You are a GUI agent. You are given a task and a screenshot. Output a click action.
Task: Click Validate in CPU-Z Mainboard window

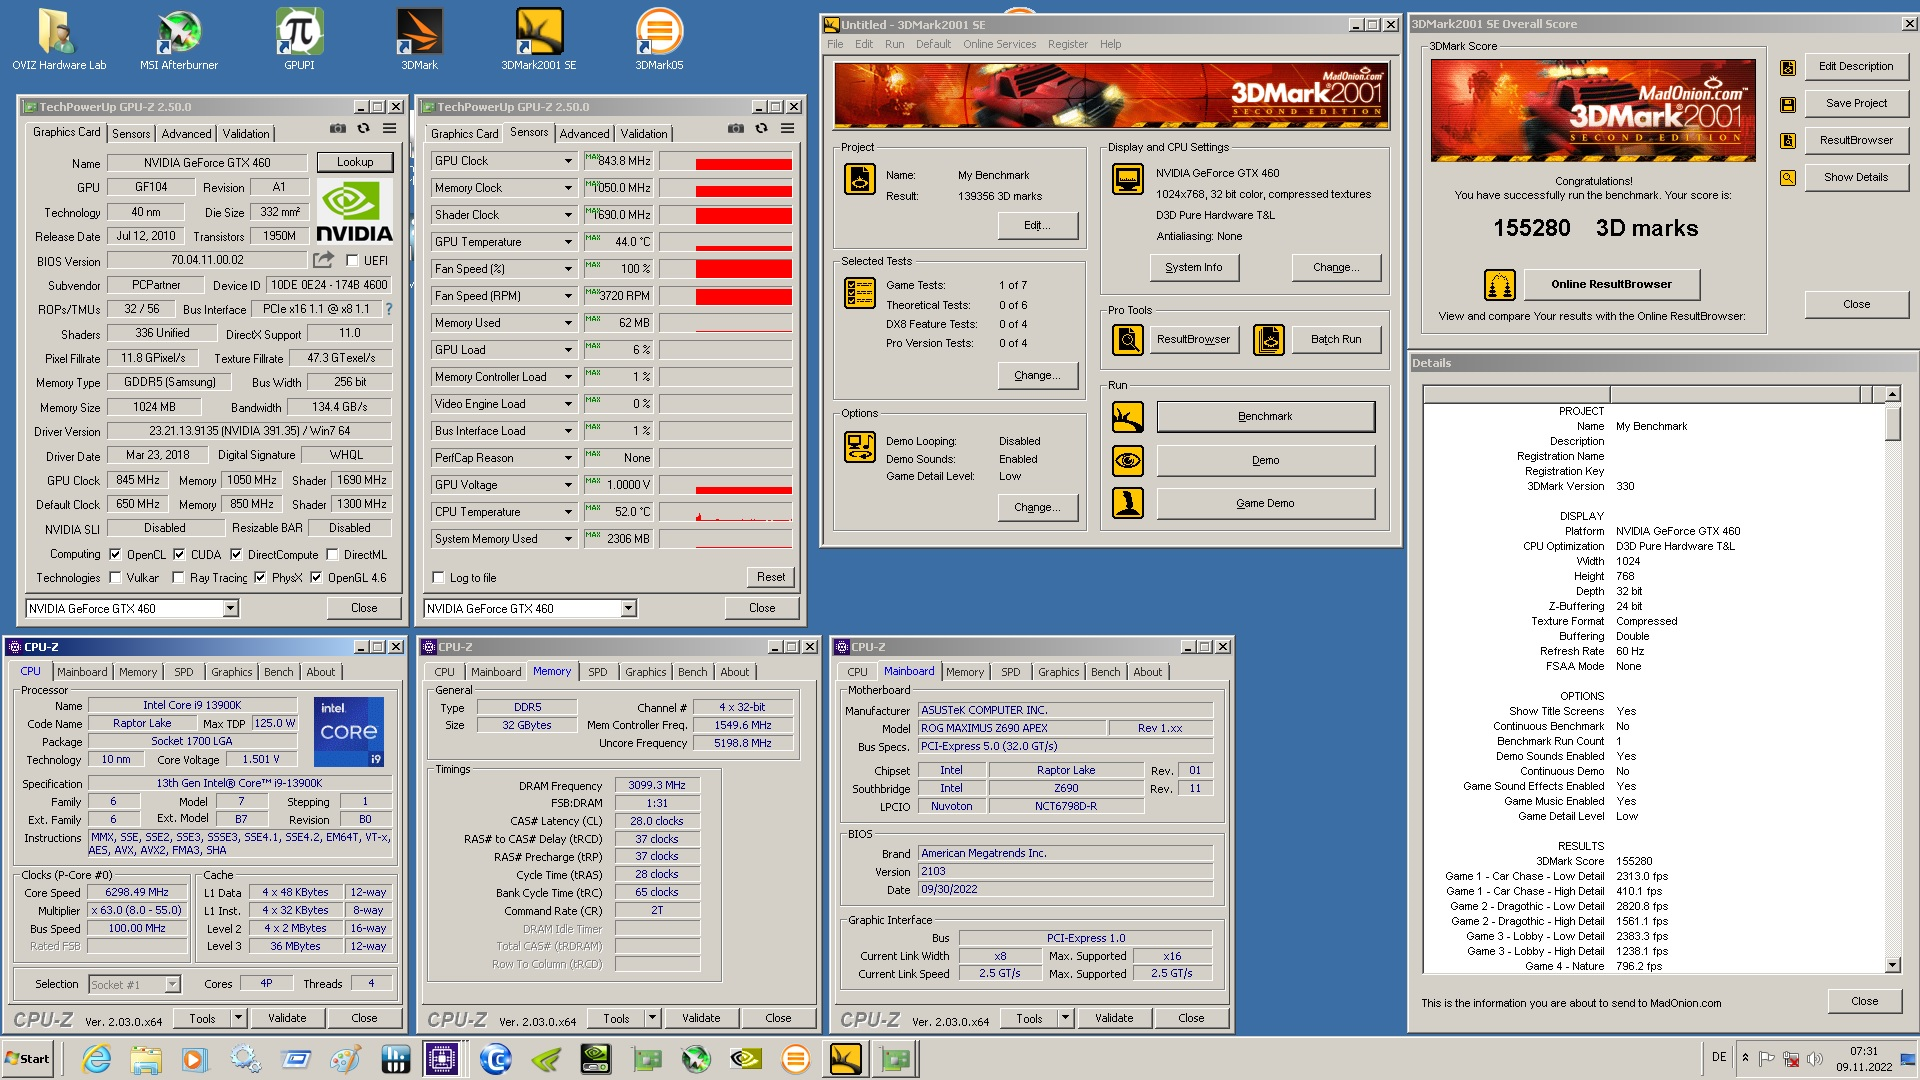pyautogui.click(x=1113, y=1018)
